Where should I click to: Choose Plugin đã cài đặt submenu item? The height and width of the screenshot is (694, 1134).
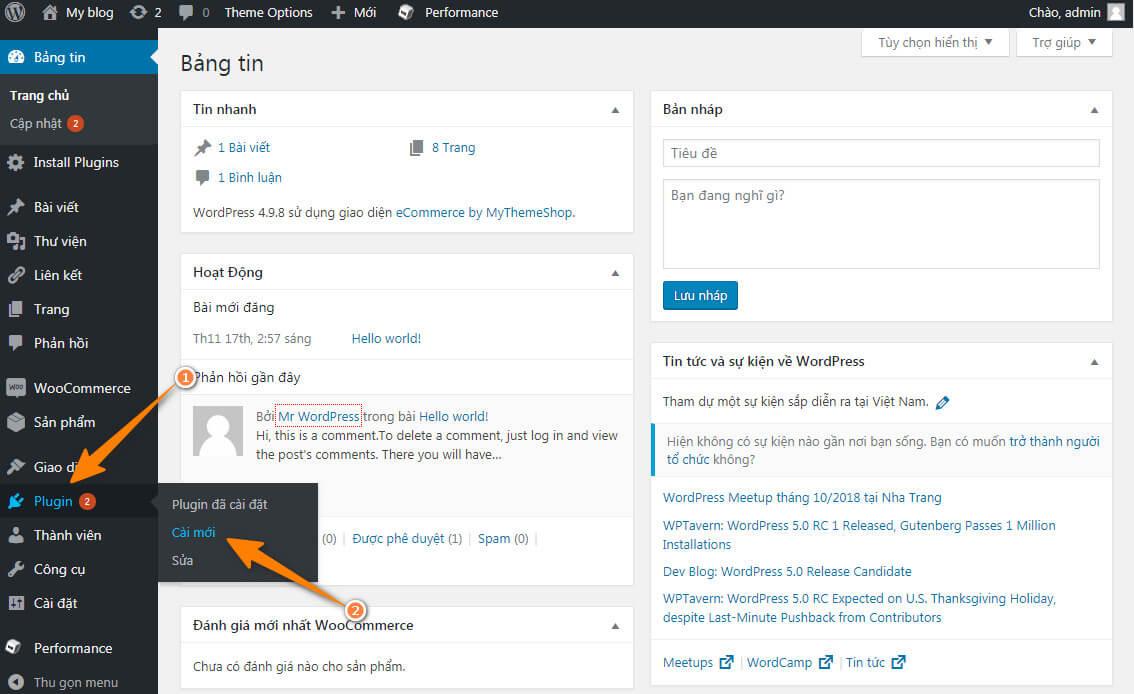click(219, 504)
